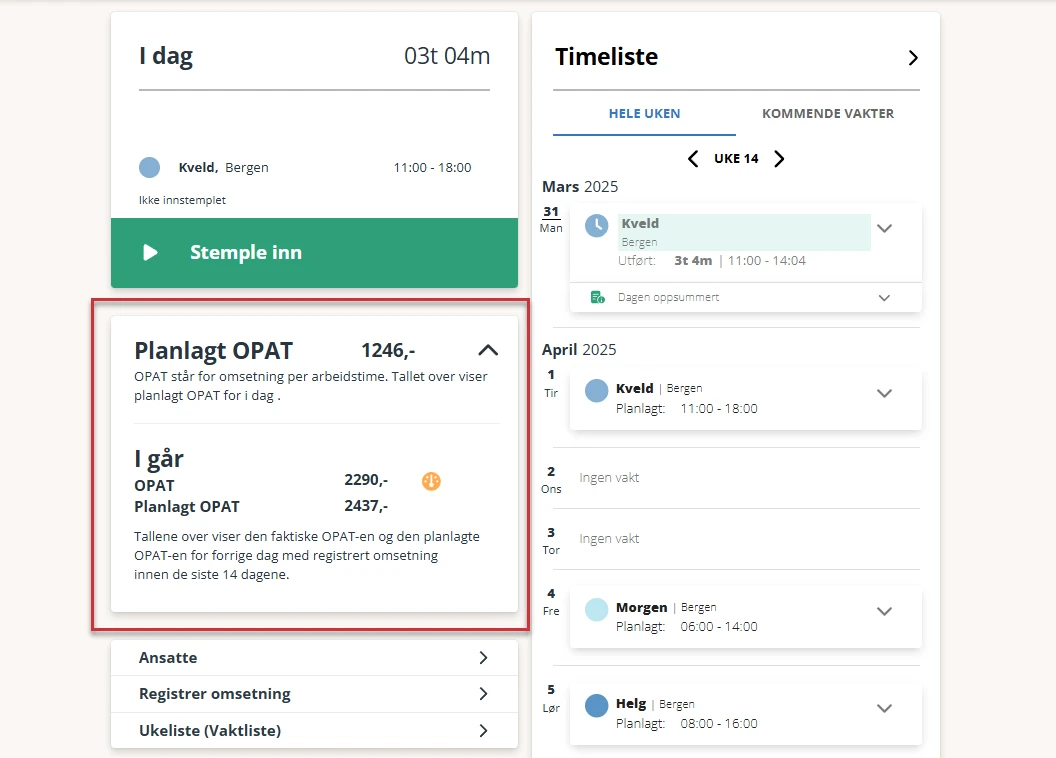Select the Hele uken tab
This screenshot has width=1056, height=758.
pos(645,114)
